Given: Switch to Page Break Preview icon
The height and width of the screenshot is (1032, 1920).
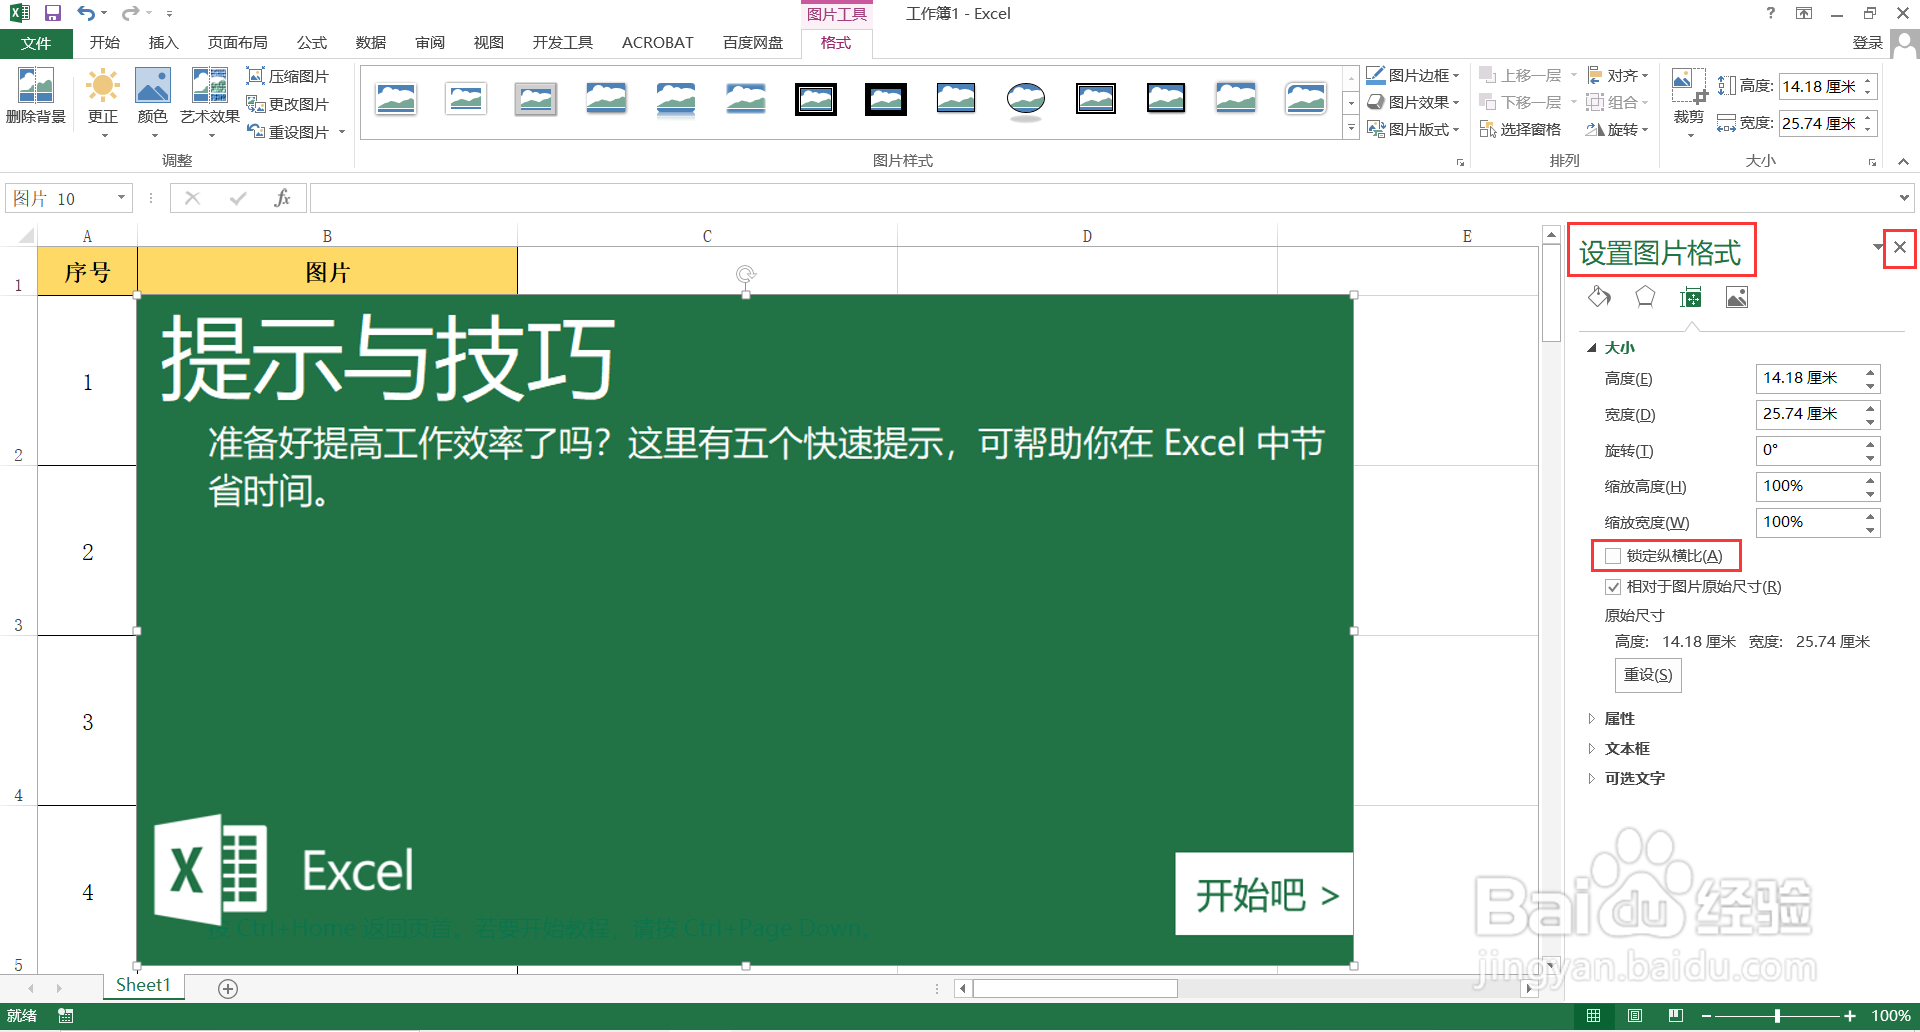Looking at the screenshot, I should pos(1676,1016).
